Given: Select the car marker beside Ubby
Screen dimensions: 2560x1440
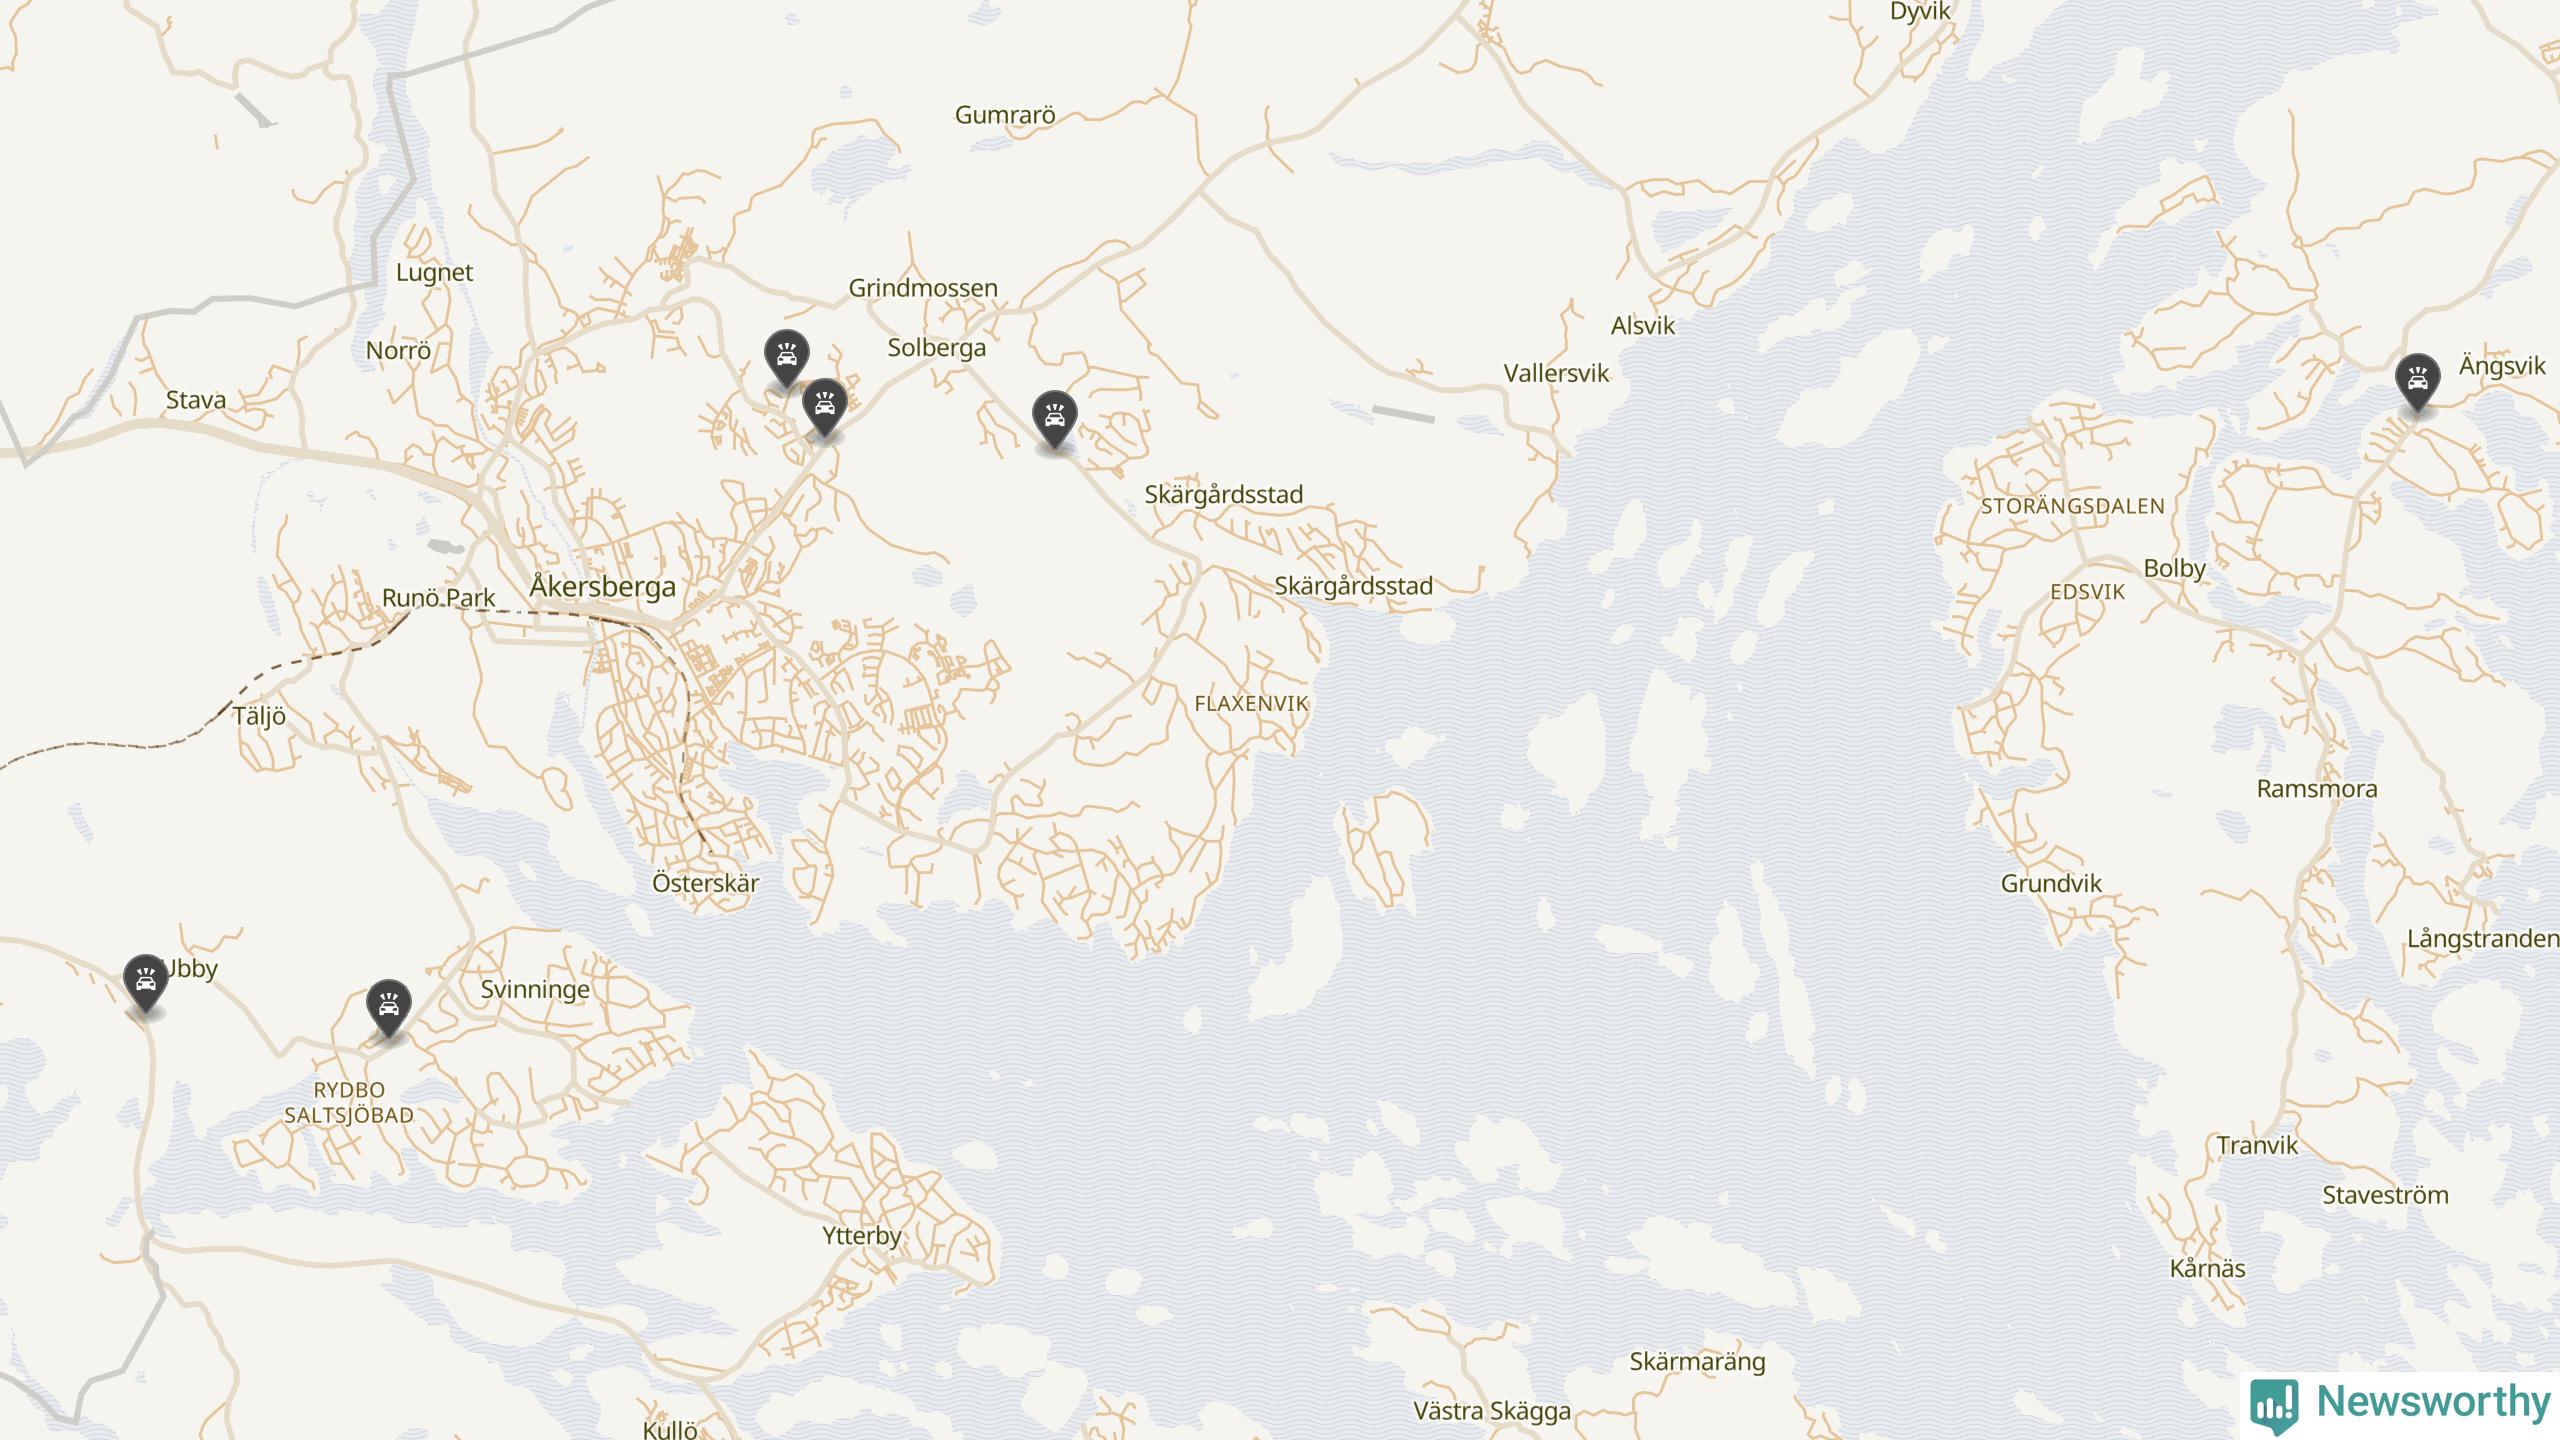Looking at the screenshot, I should (x=145, y=983).
